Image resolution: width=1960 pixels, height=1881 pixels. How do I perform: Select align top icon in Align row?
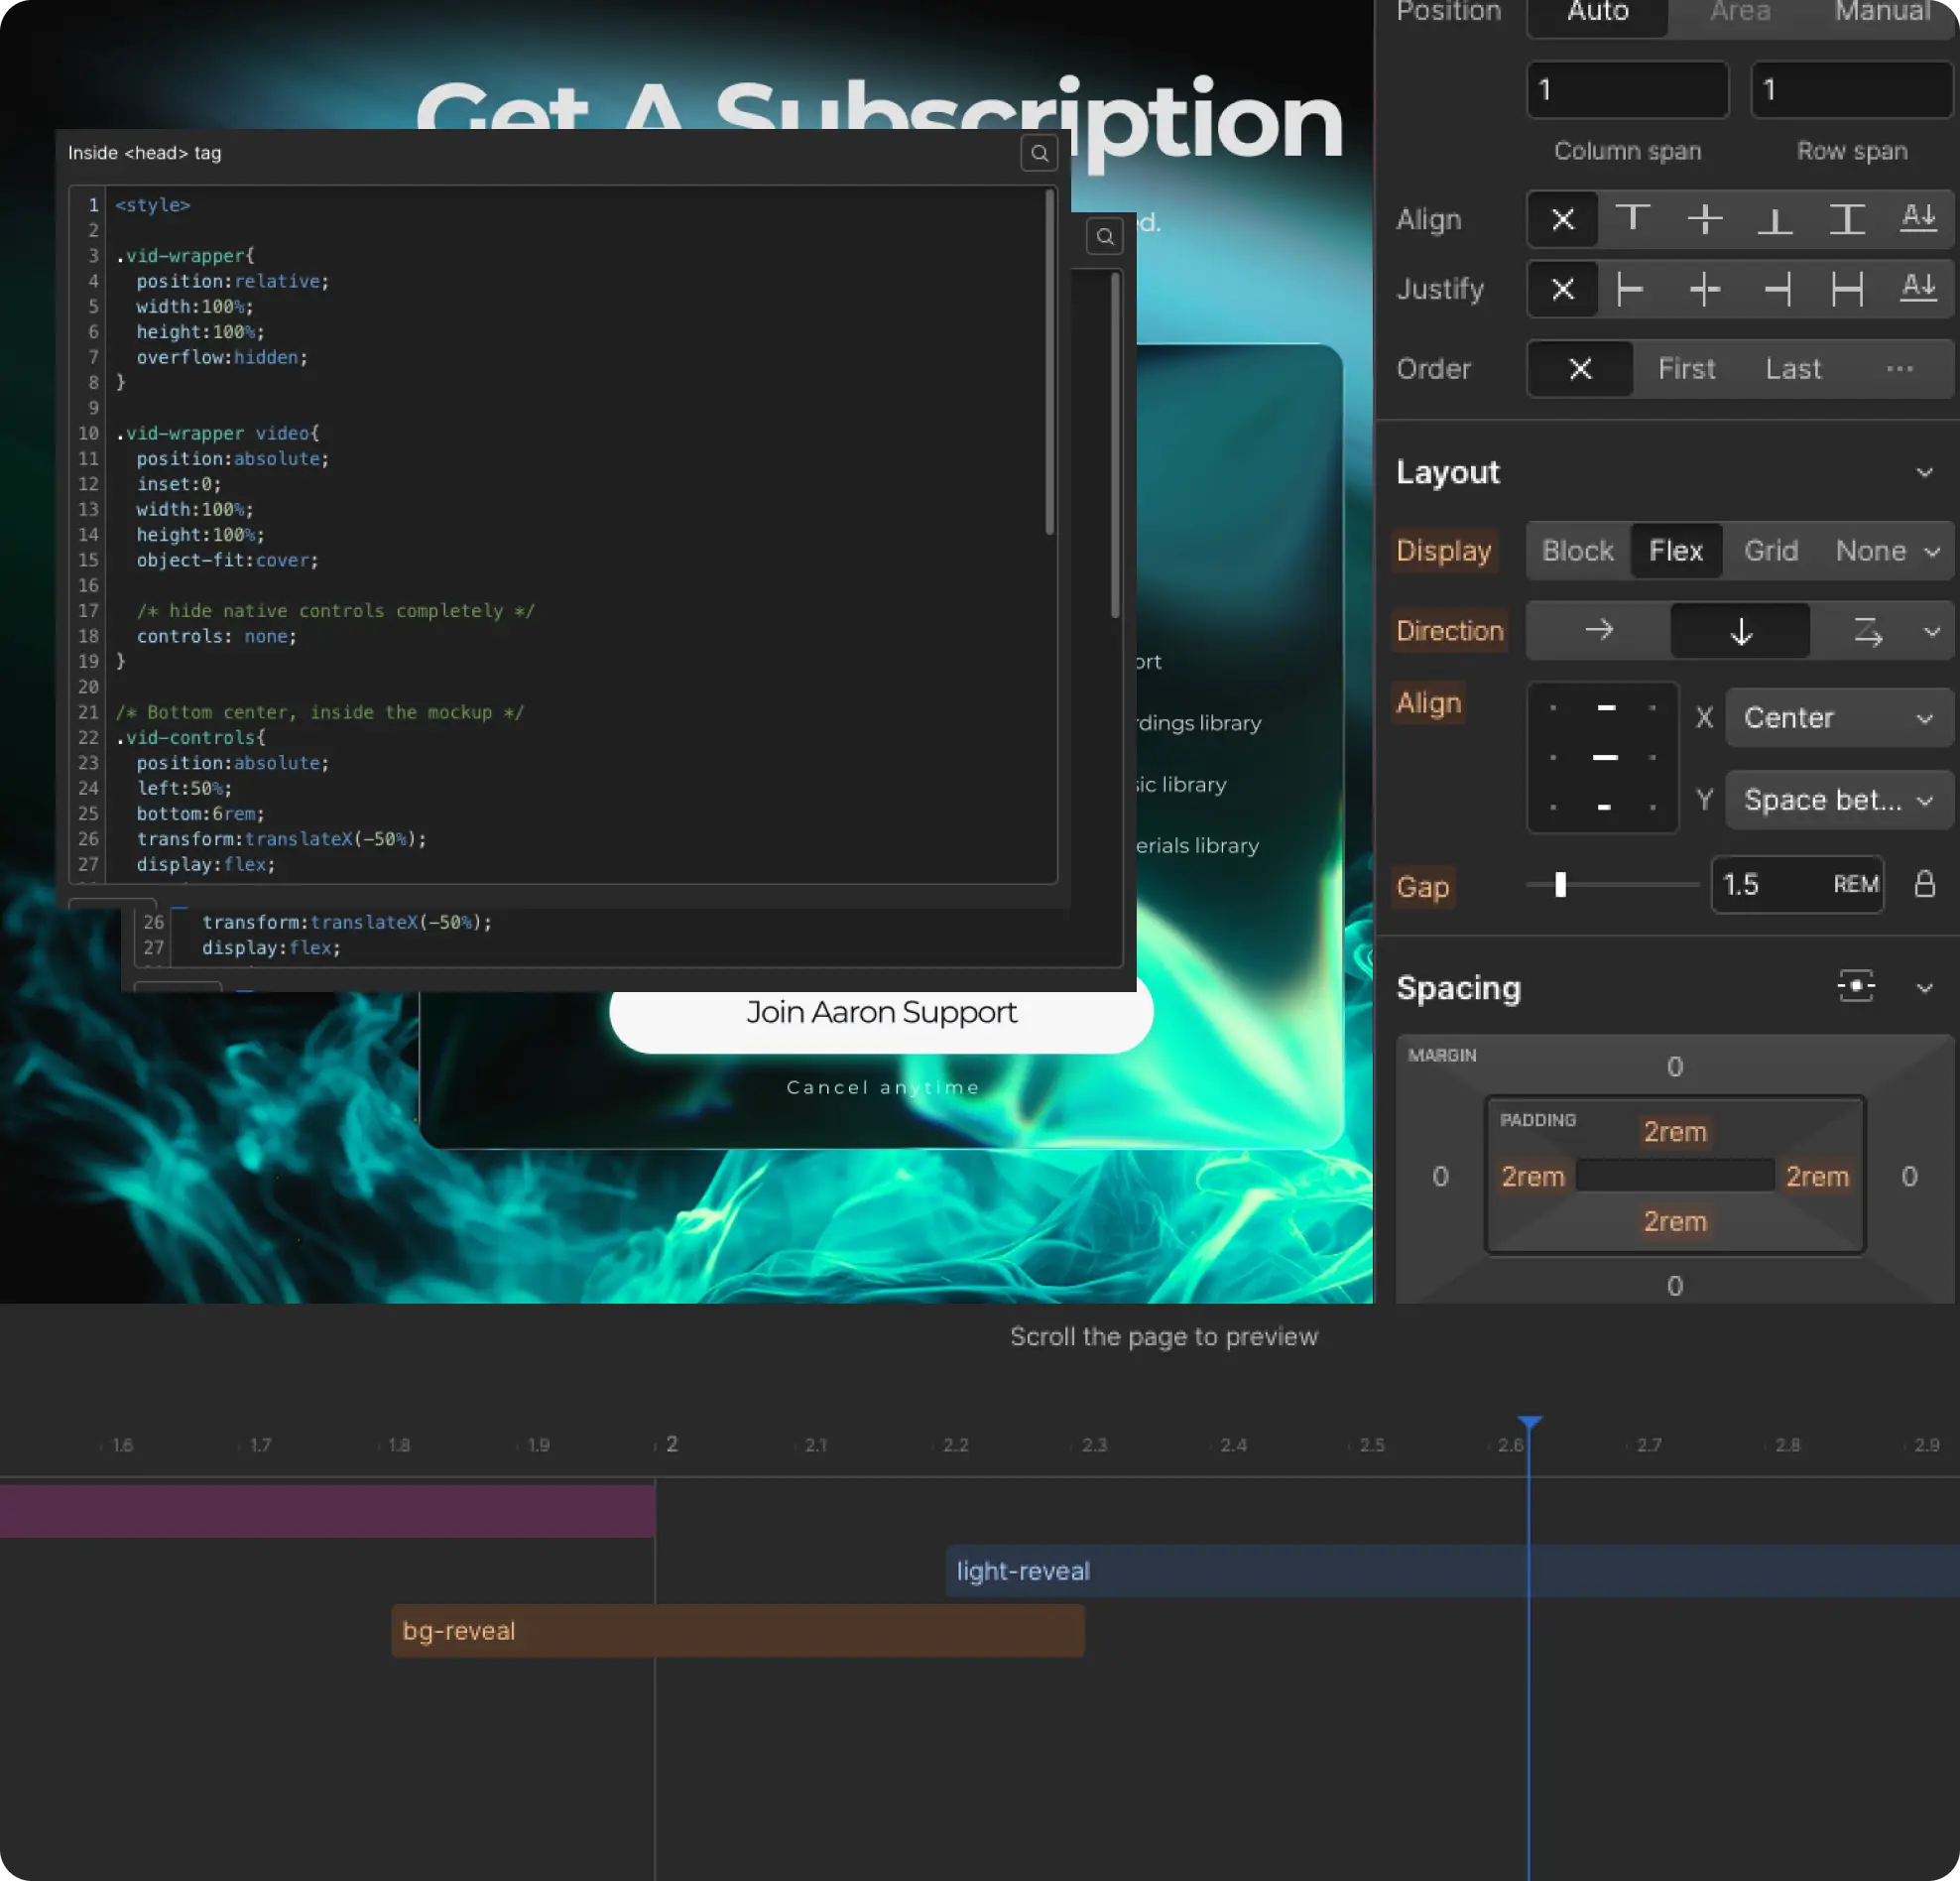click(x=1633, y=219)
